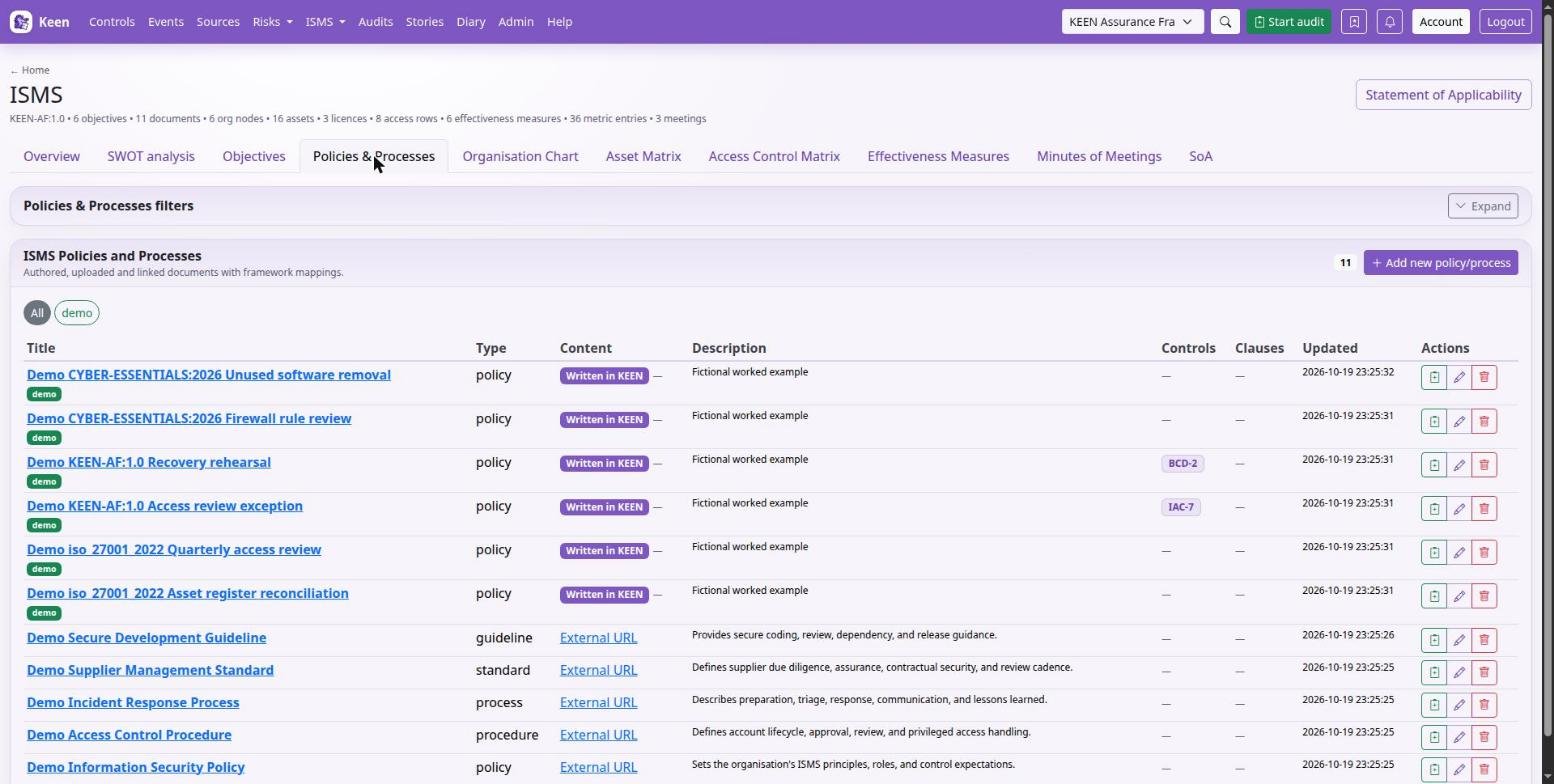This screenshot has height=784, width=1554.
Task: Edit Demo Secure Development Guideline row
Action: (1459, 640)
